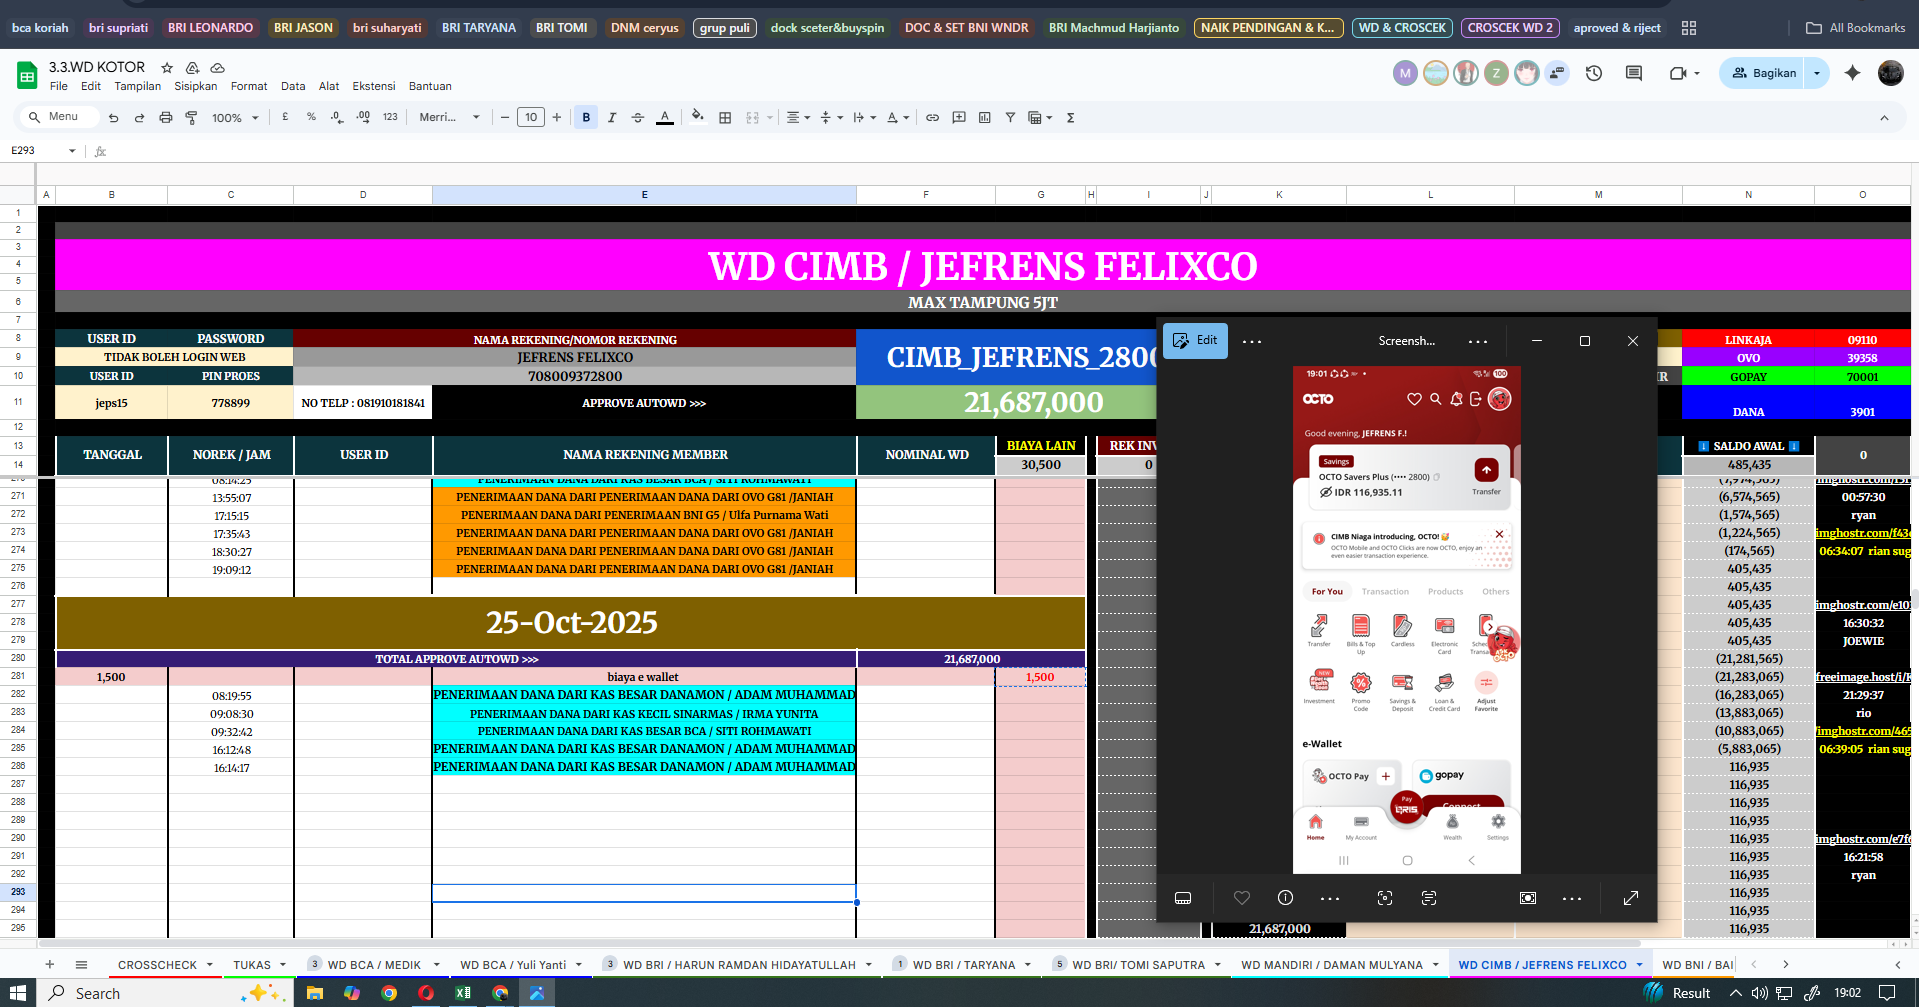Increase font size with plus button

pyautogui.click(x=557, y=117)
